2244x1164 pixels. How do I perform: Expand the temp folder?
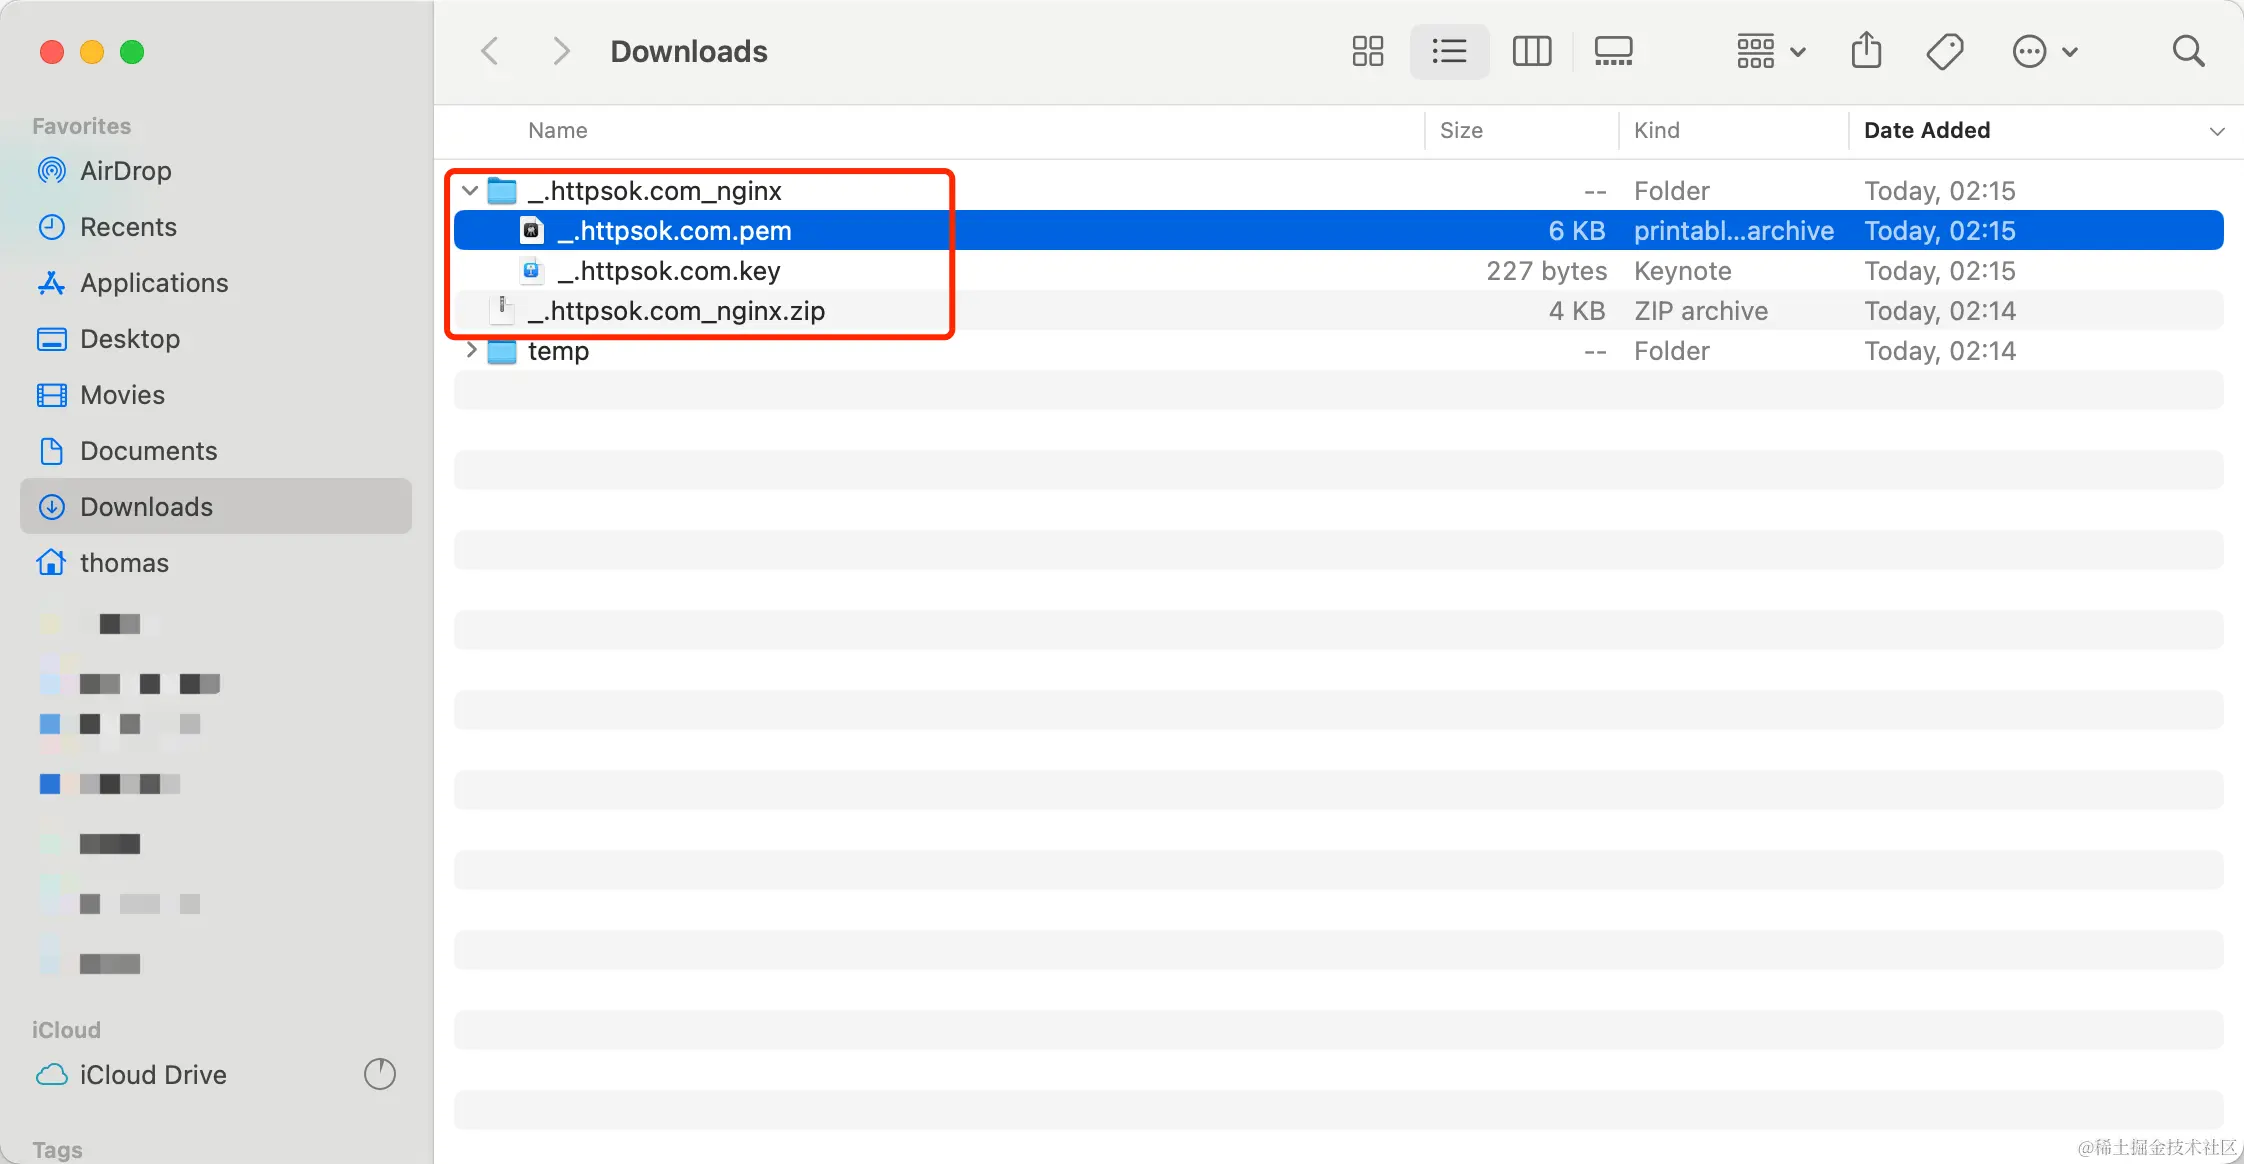click(x=471, y=350)
